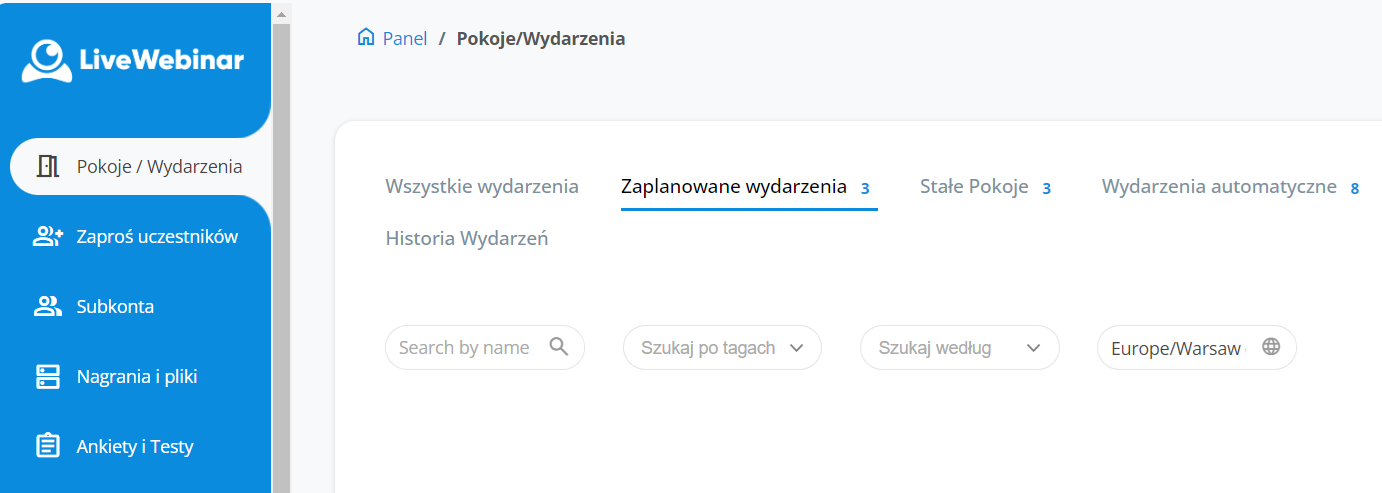Click the storage icon for Nagrania i pliki
This screenshot has height=493, width=1382.
pos(48,377)
